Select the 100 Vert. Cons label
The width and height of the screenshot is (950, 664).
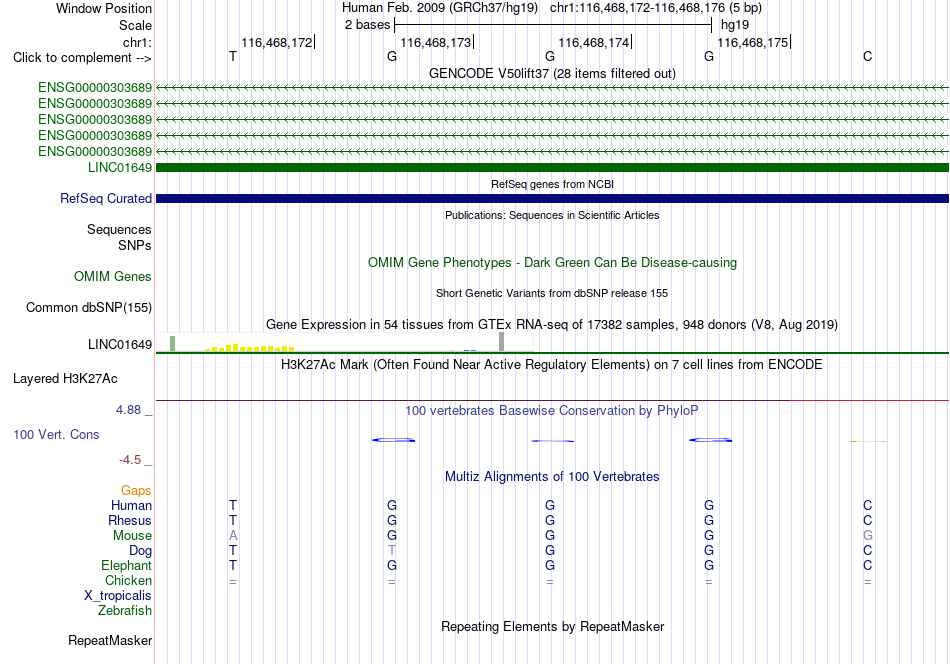pos(56,434)
